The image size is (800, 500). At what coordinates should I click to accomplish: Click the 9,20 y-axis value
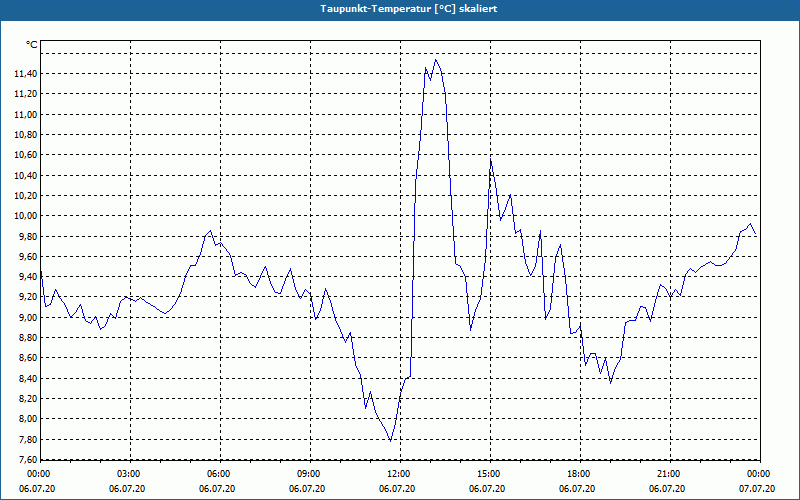click(x=28, y=297)
